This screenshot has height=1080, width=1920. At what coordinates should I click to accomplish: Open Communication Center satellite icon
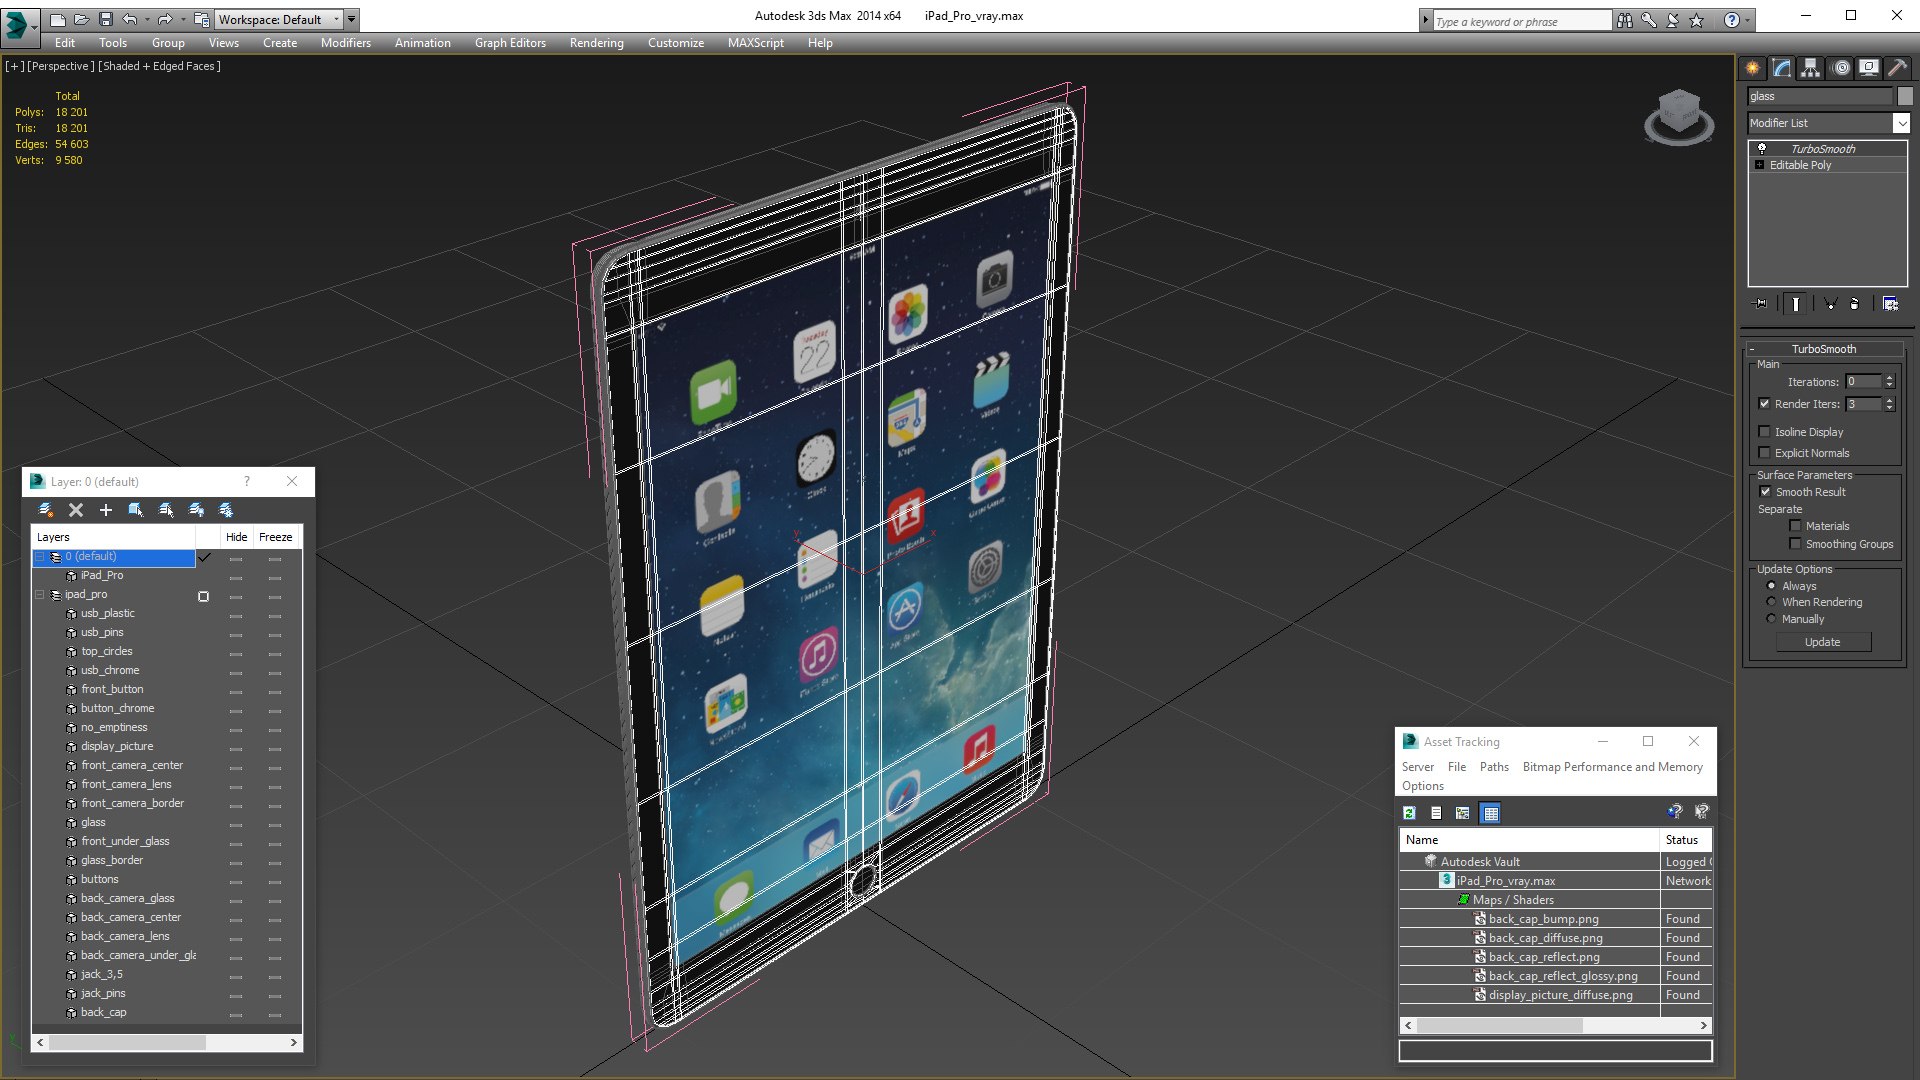click(x=1673, y=20)
